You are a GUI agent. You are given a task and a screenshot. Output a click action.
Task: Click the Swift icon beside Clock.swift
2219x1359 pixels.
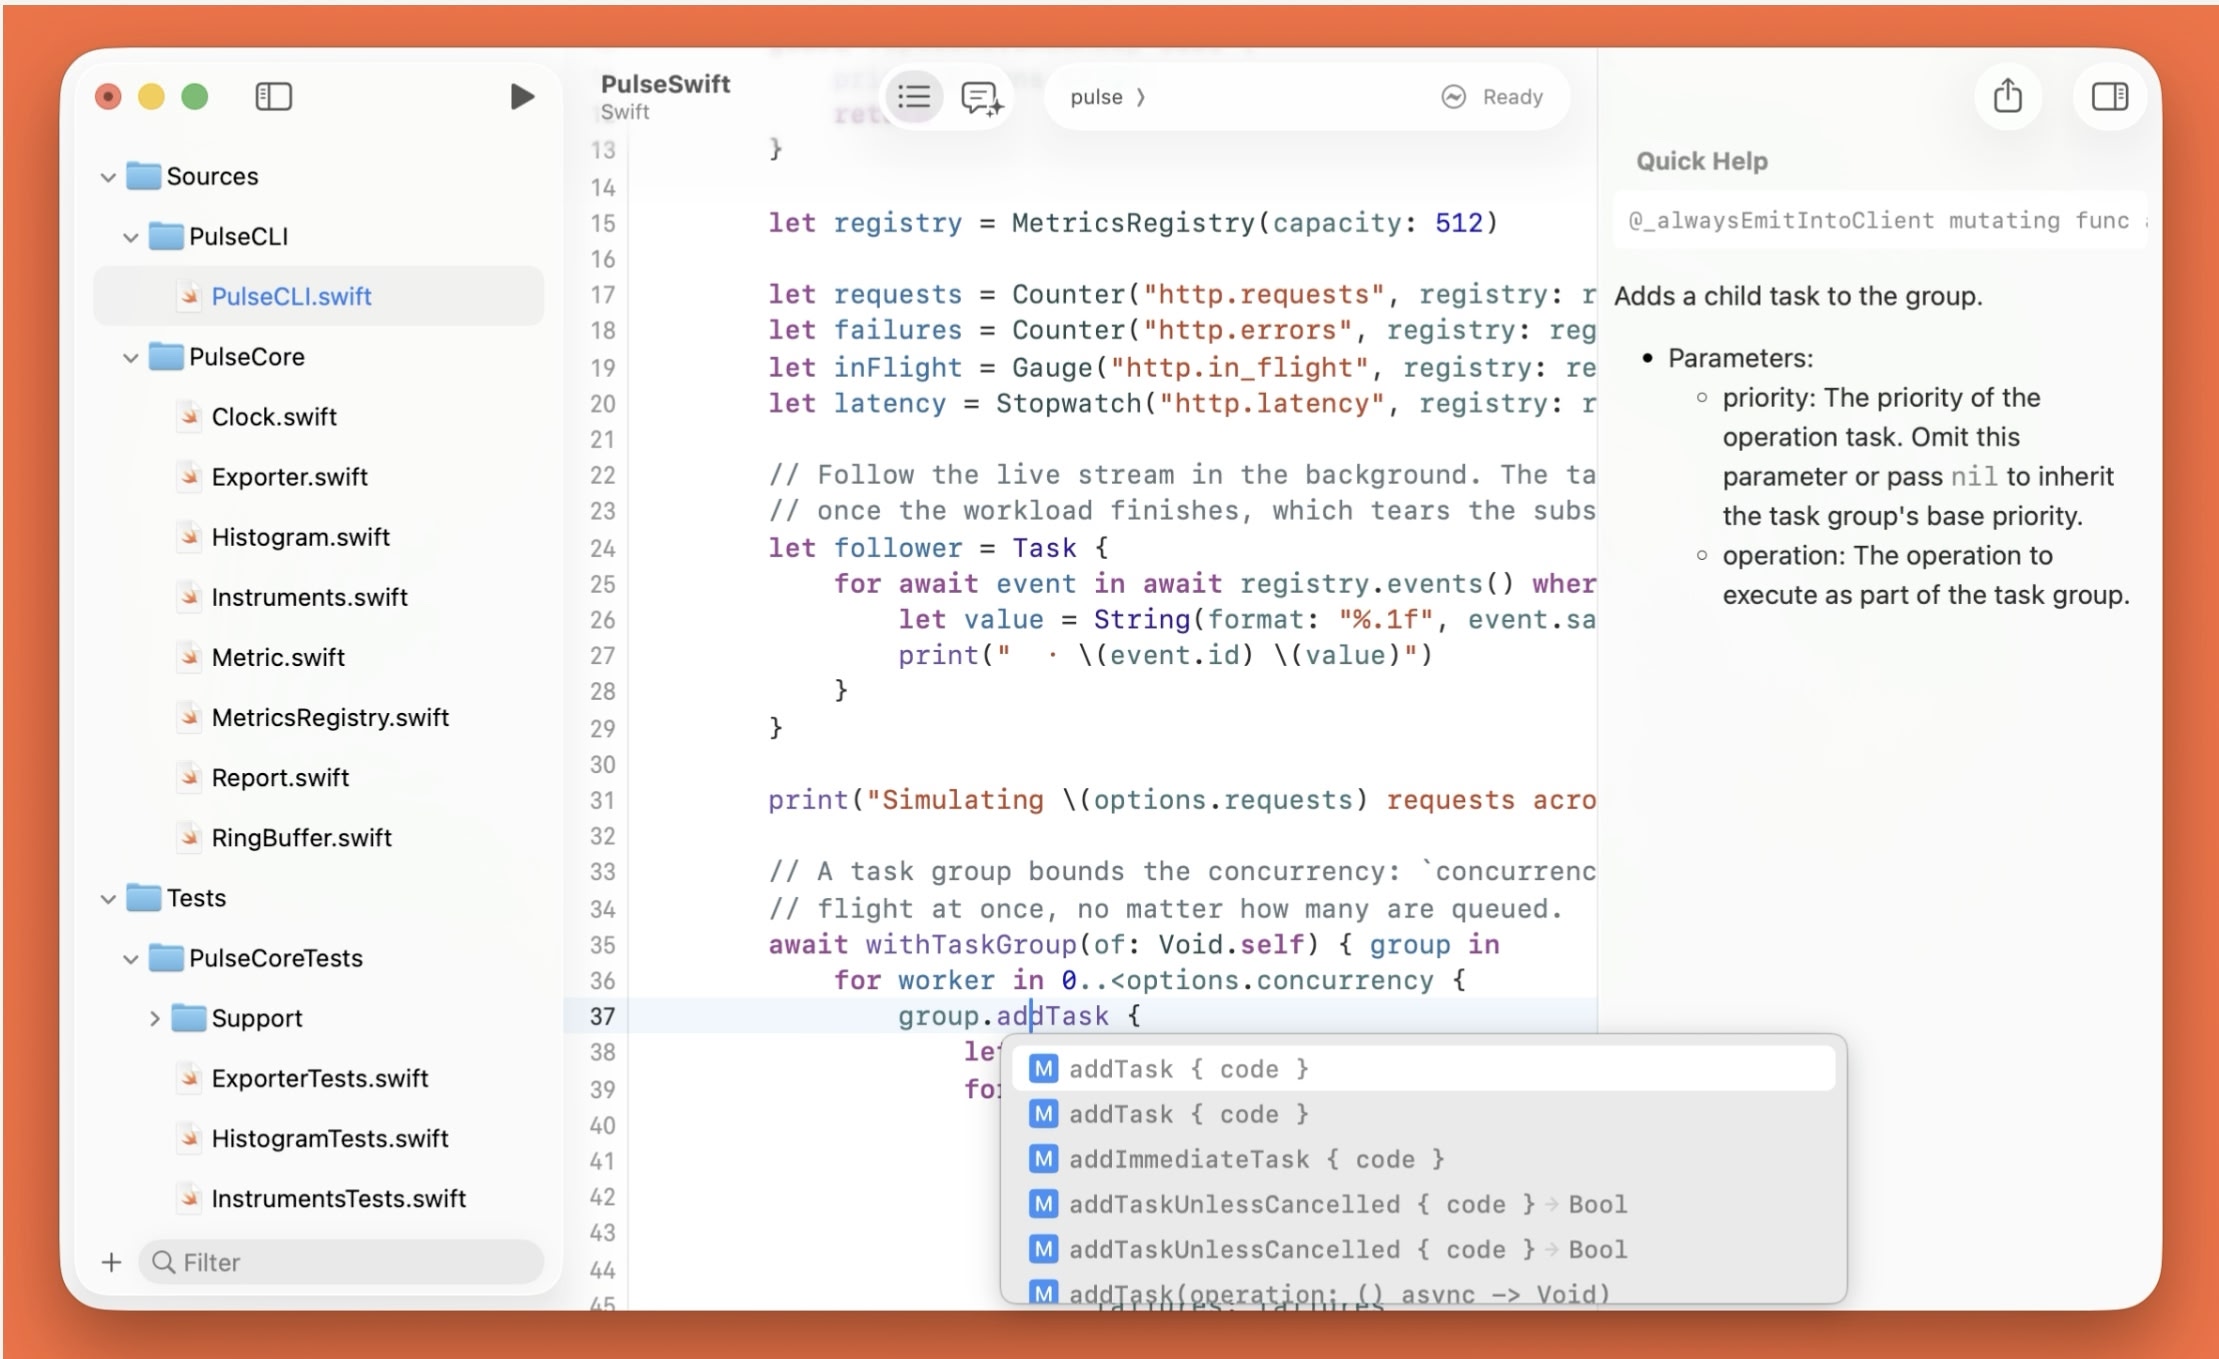(x=189, y=416)
